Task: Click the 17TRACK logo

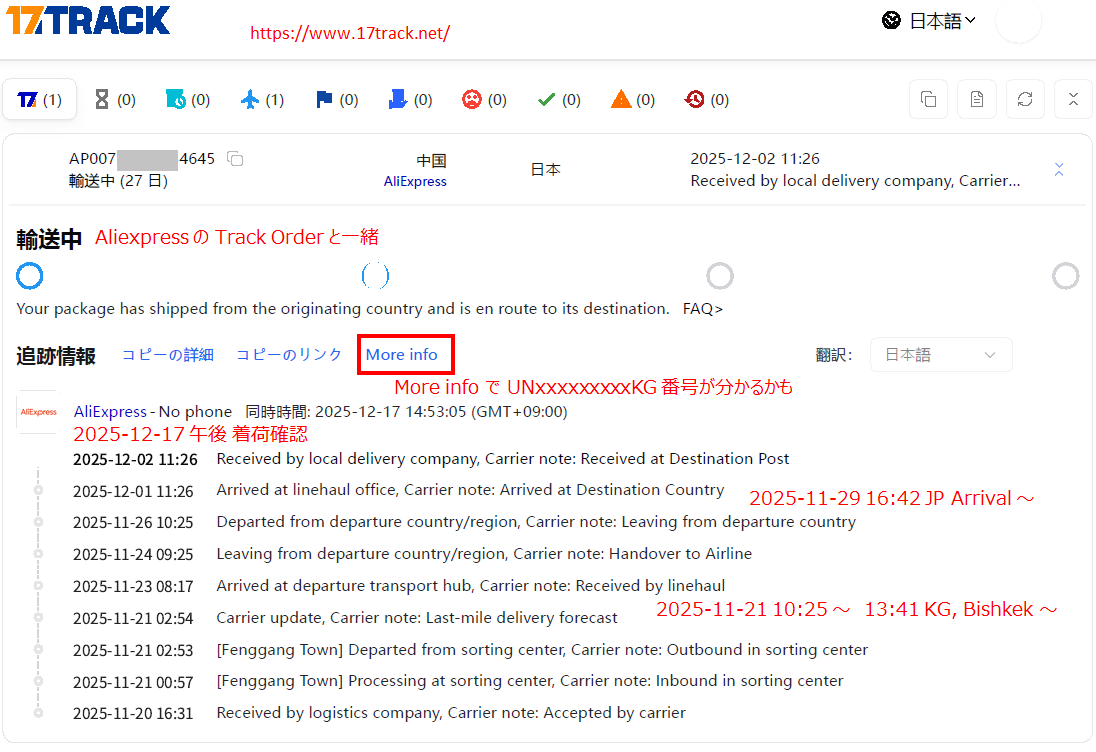Action: click(x=88, y=20)
